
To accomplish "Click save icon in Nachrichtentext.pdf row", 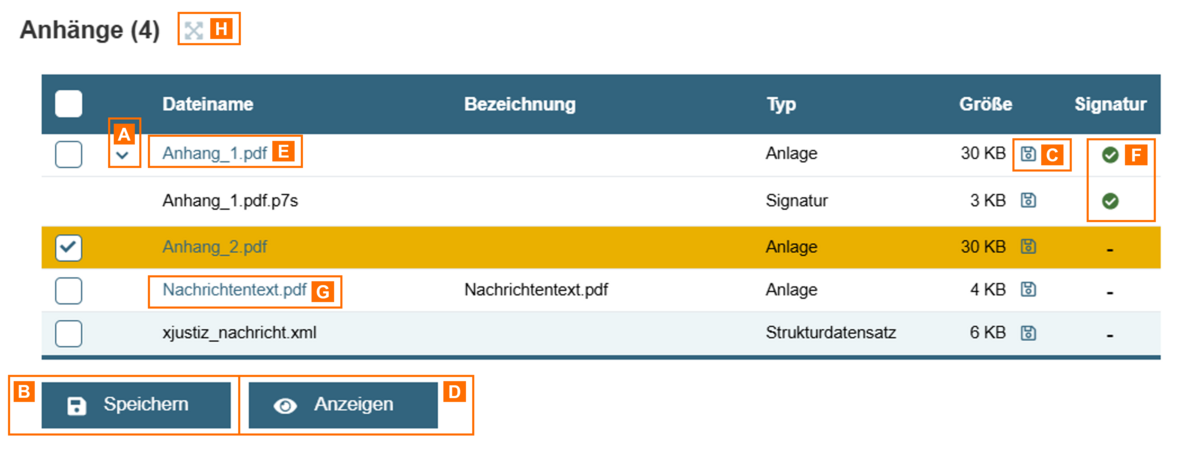I will (x=1028, y=290).
